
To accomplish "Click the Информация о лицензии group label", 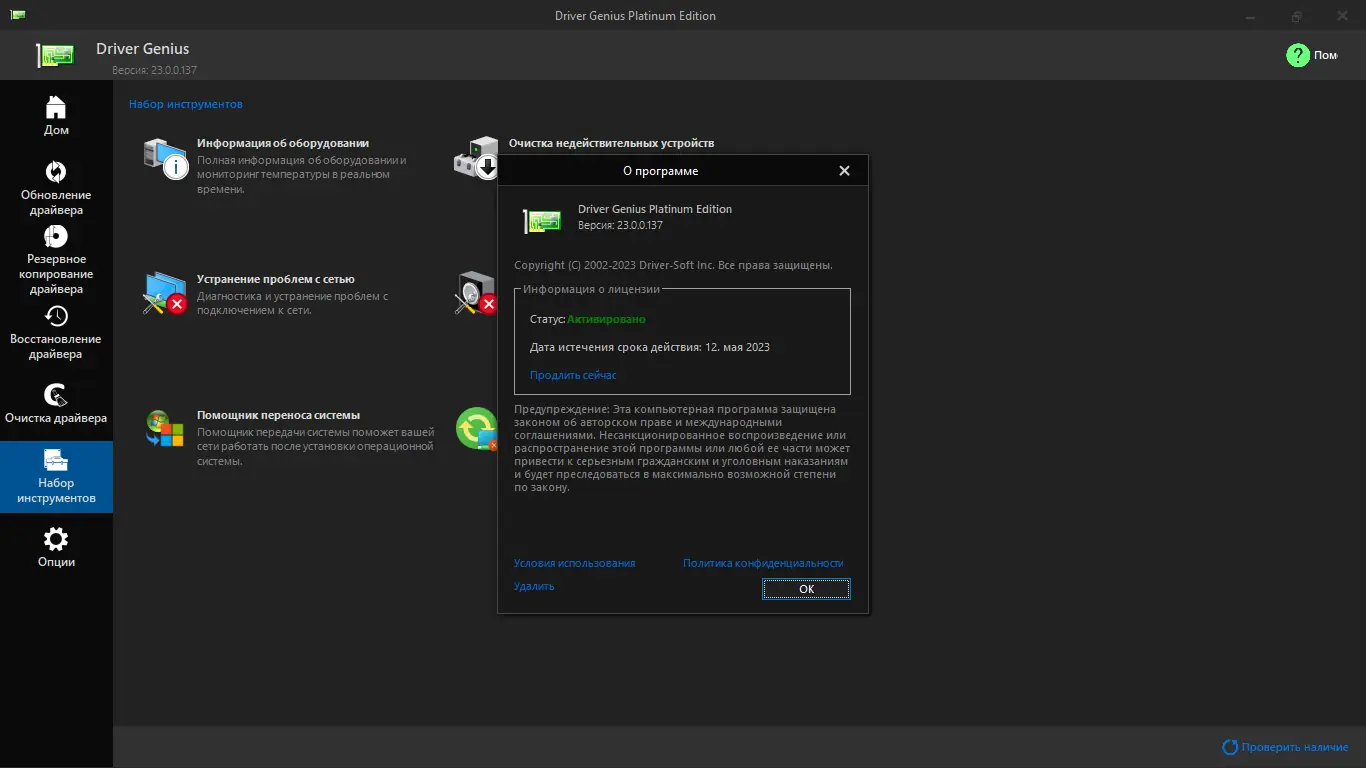I will 592,289.
